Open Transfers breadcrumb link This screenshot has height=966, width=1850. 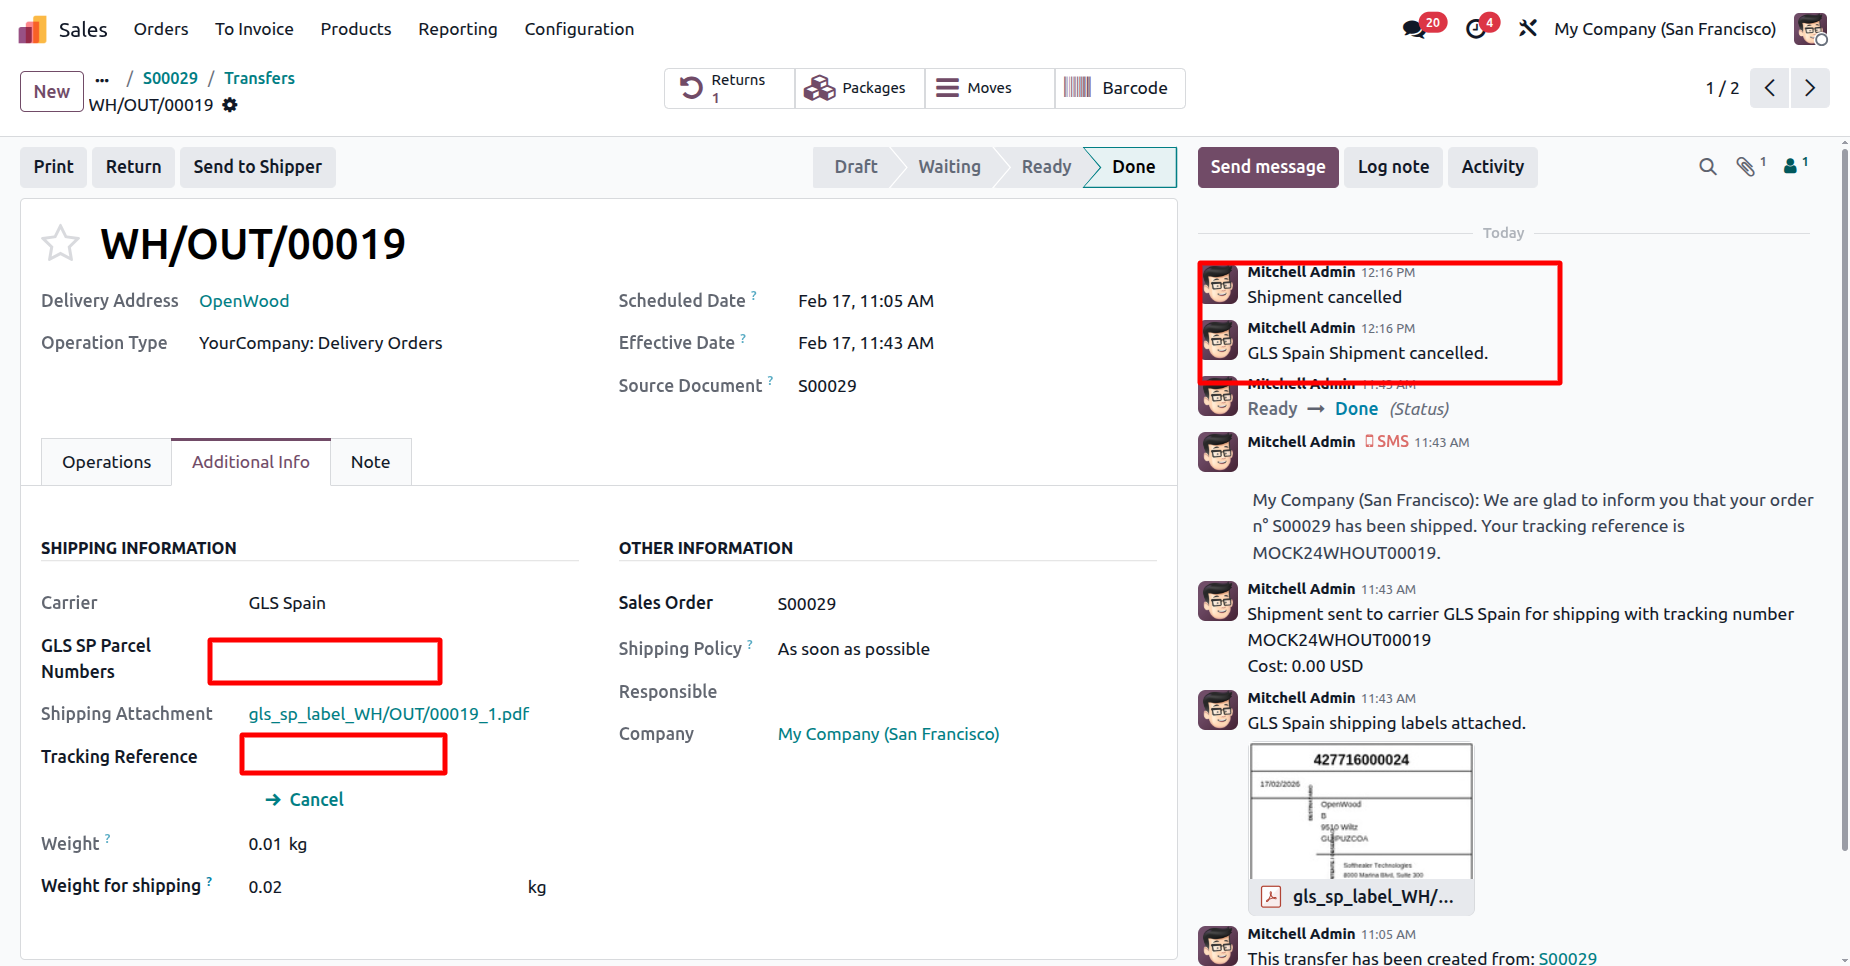[x=259, y=78]
